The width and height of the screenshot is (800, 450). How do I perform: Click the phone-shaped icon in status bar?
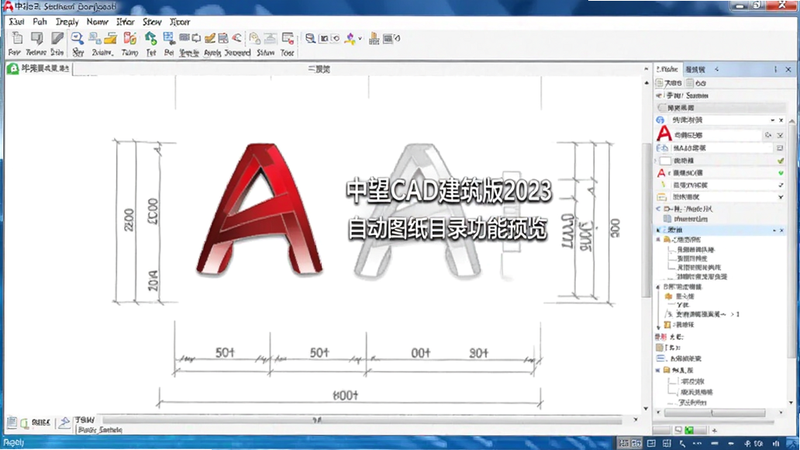[x=683, y=443]
